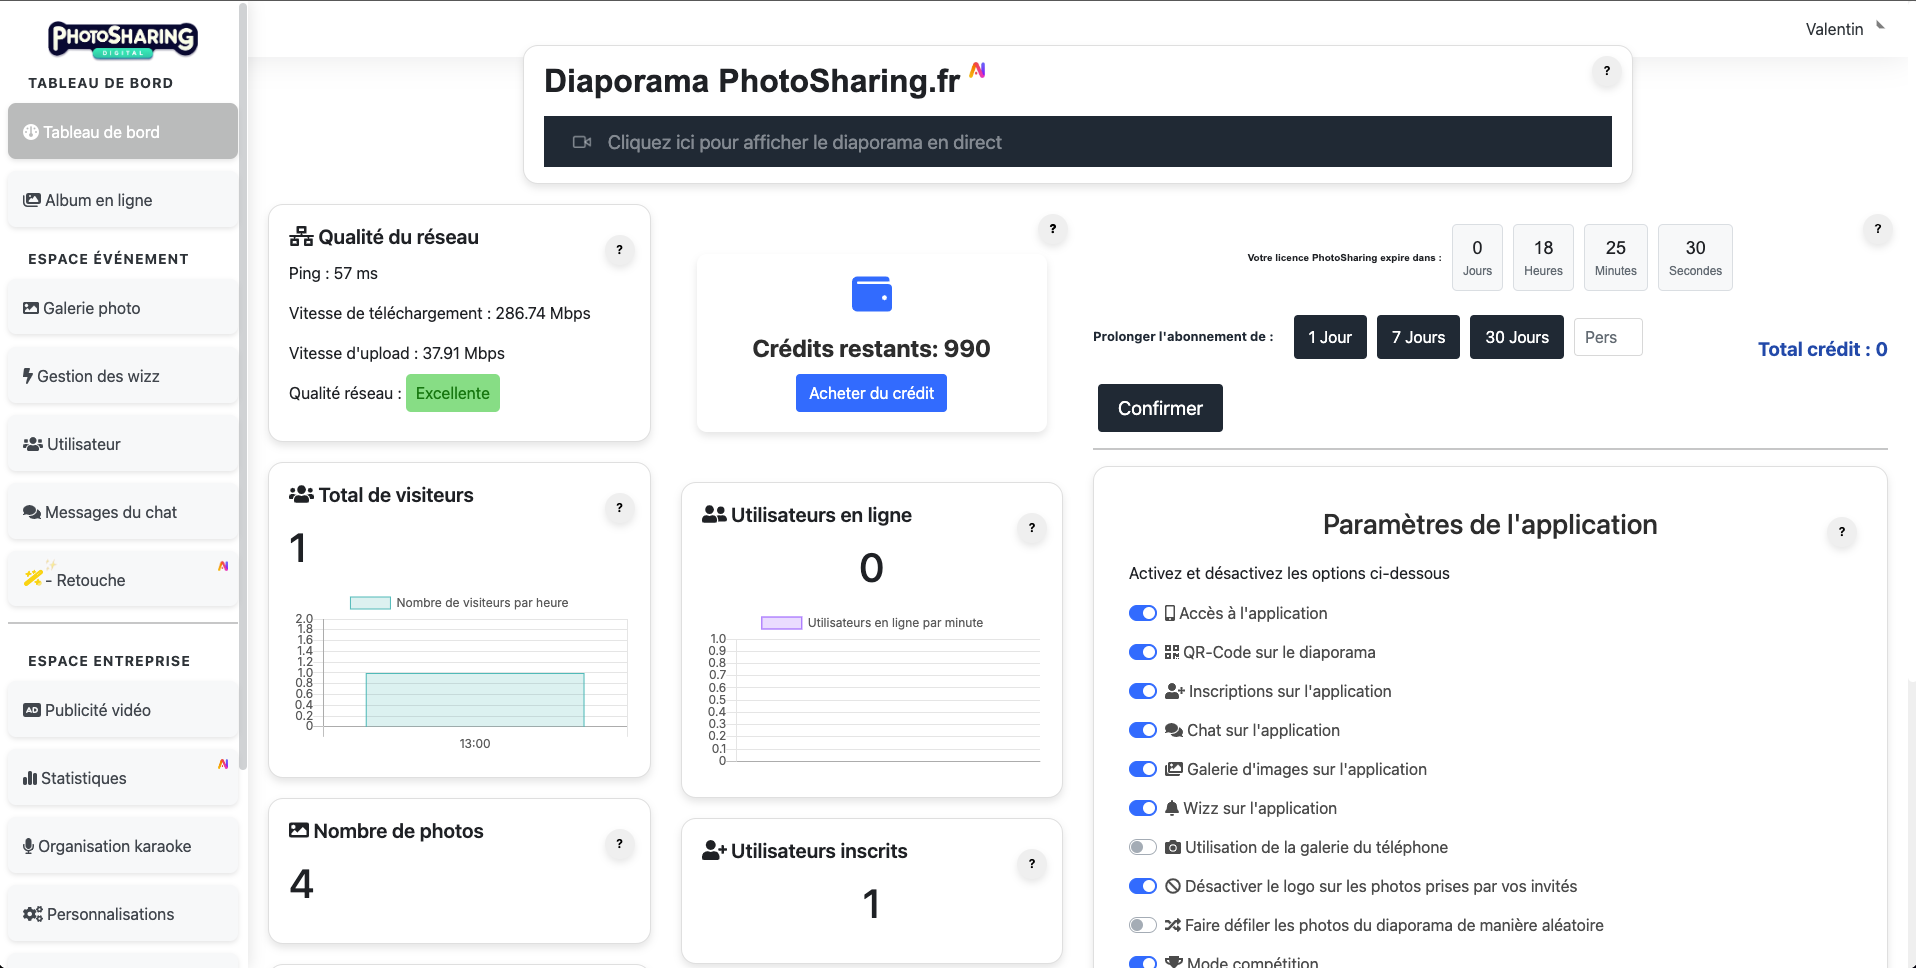Open help for Diaporama PhotoSharing.fr card
This screenshot has height=968, width=1916.
pyautogui.click(x=1607, y=71)
